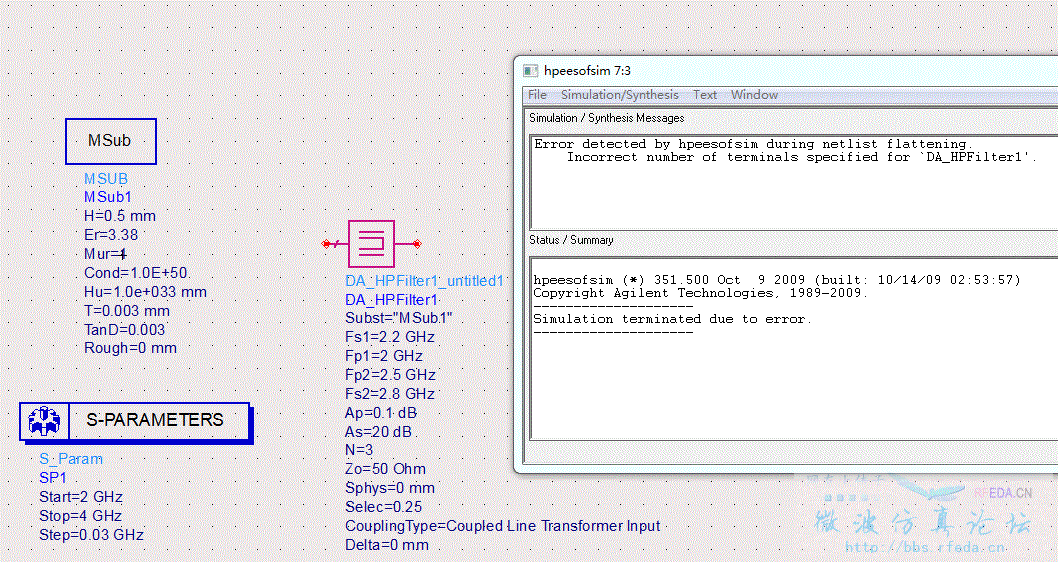Select the TanD=0.003 parameter
Screen dimensions: 1058x562
pos(125,329)
